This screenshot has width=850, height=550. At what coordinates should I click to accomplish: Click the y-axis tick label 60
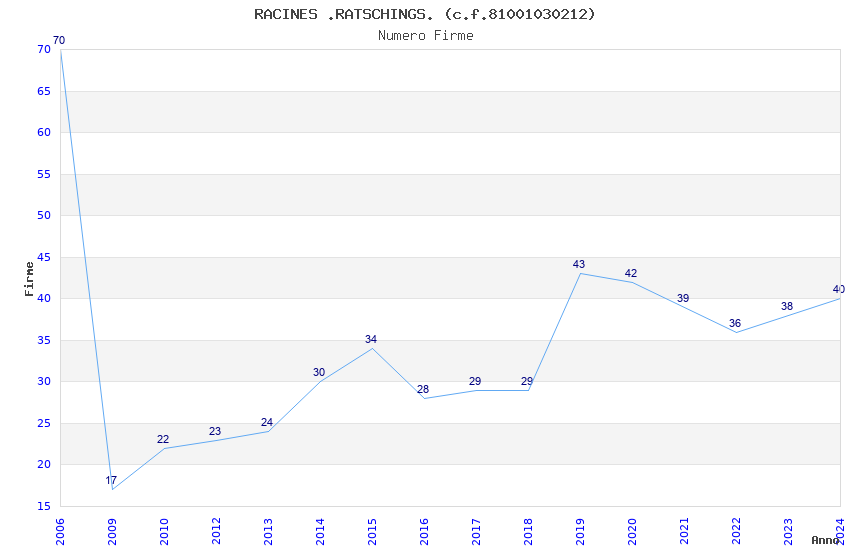[x=44, y=133]
